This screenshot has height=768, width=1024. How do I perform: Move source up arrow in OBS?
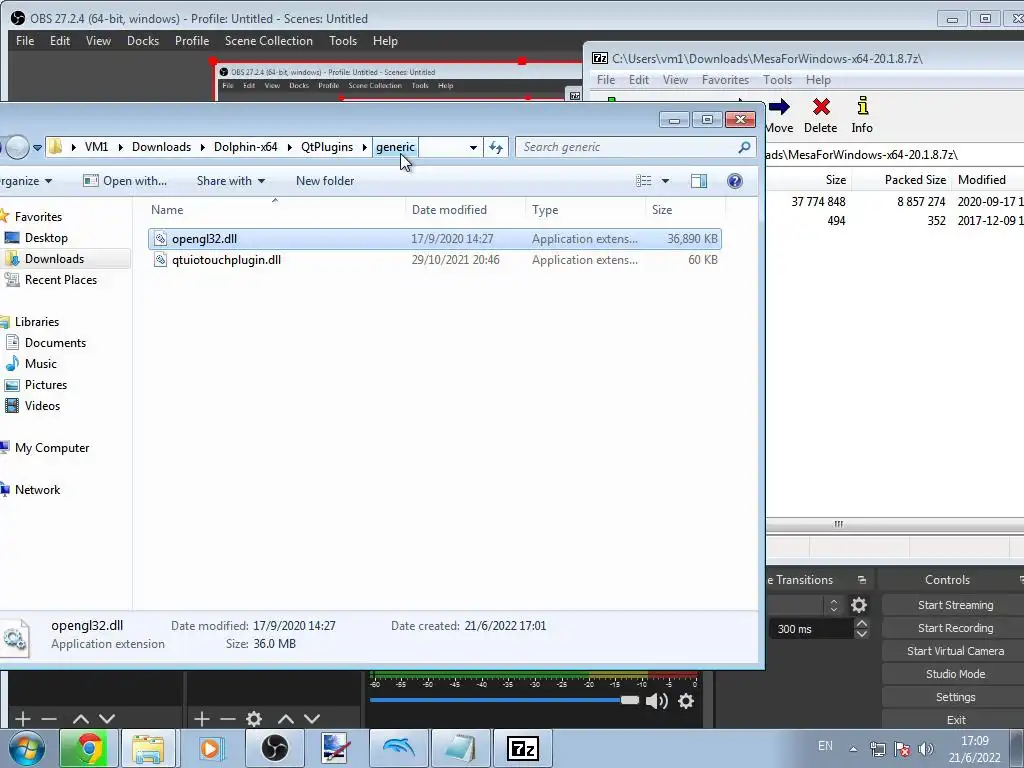click(x=286, y=719)
